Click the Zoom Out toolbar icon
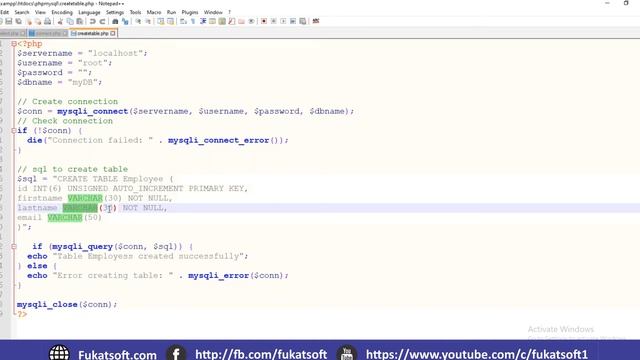The width and height of the screenshot is (640, 360). 148,21
